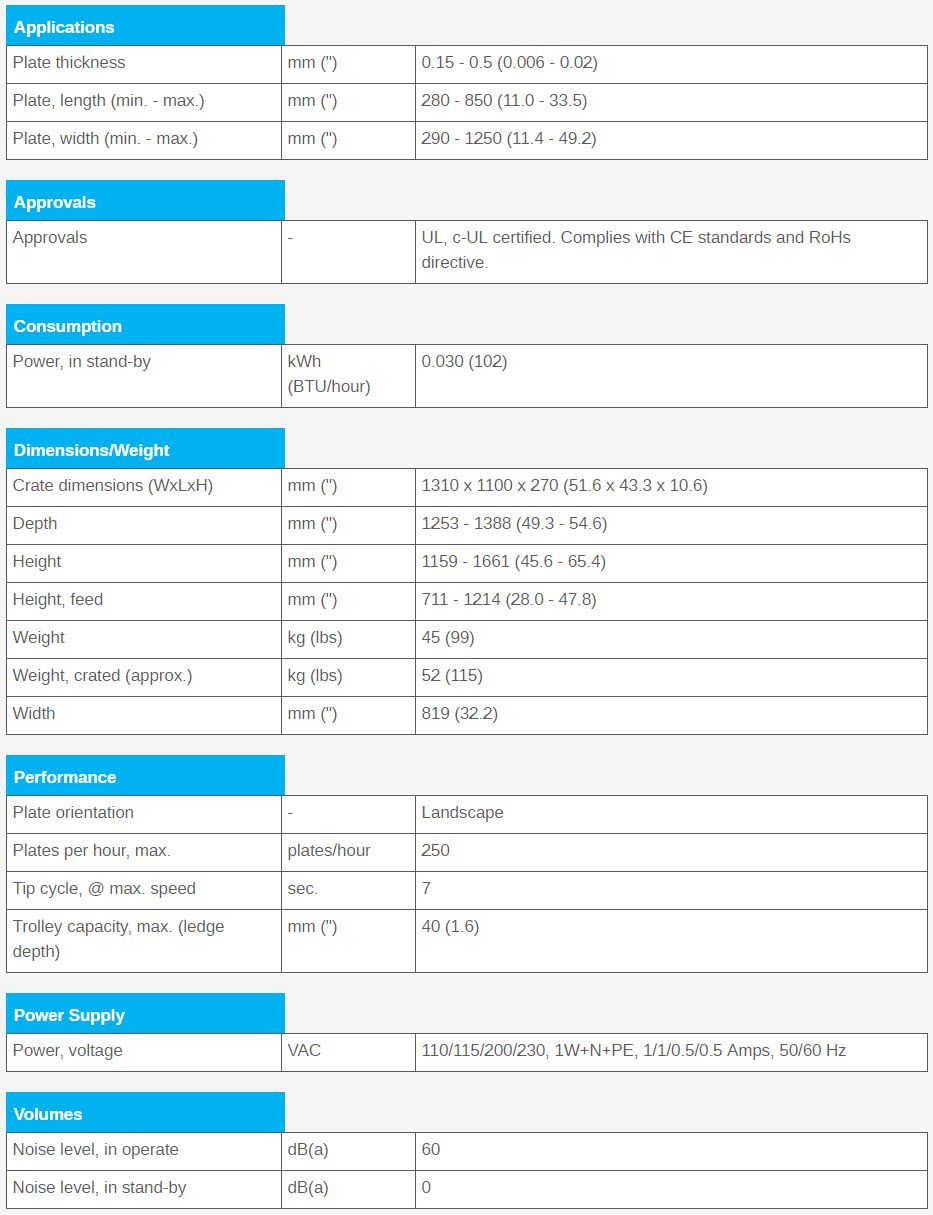Click the Weight, crated (approx.) label
This screenshot has width=933, height=1215.
pos(102,675)
